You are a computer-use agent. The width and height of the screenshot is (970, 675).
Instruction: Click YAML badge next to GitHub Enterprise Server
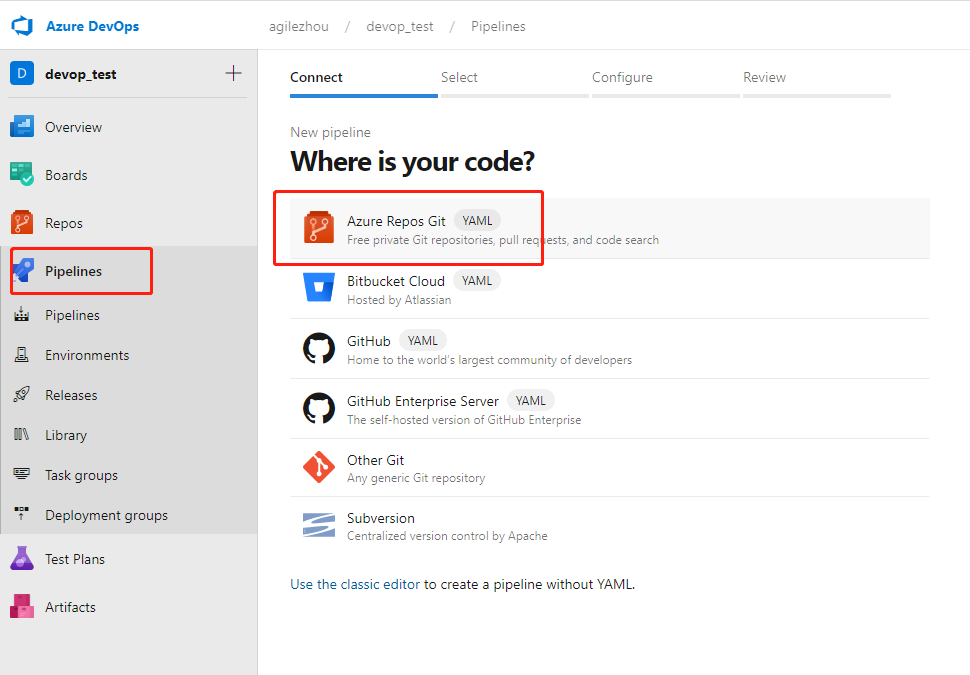(531, 400)
